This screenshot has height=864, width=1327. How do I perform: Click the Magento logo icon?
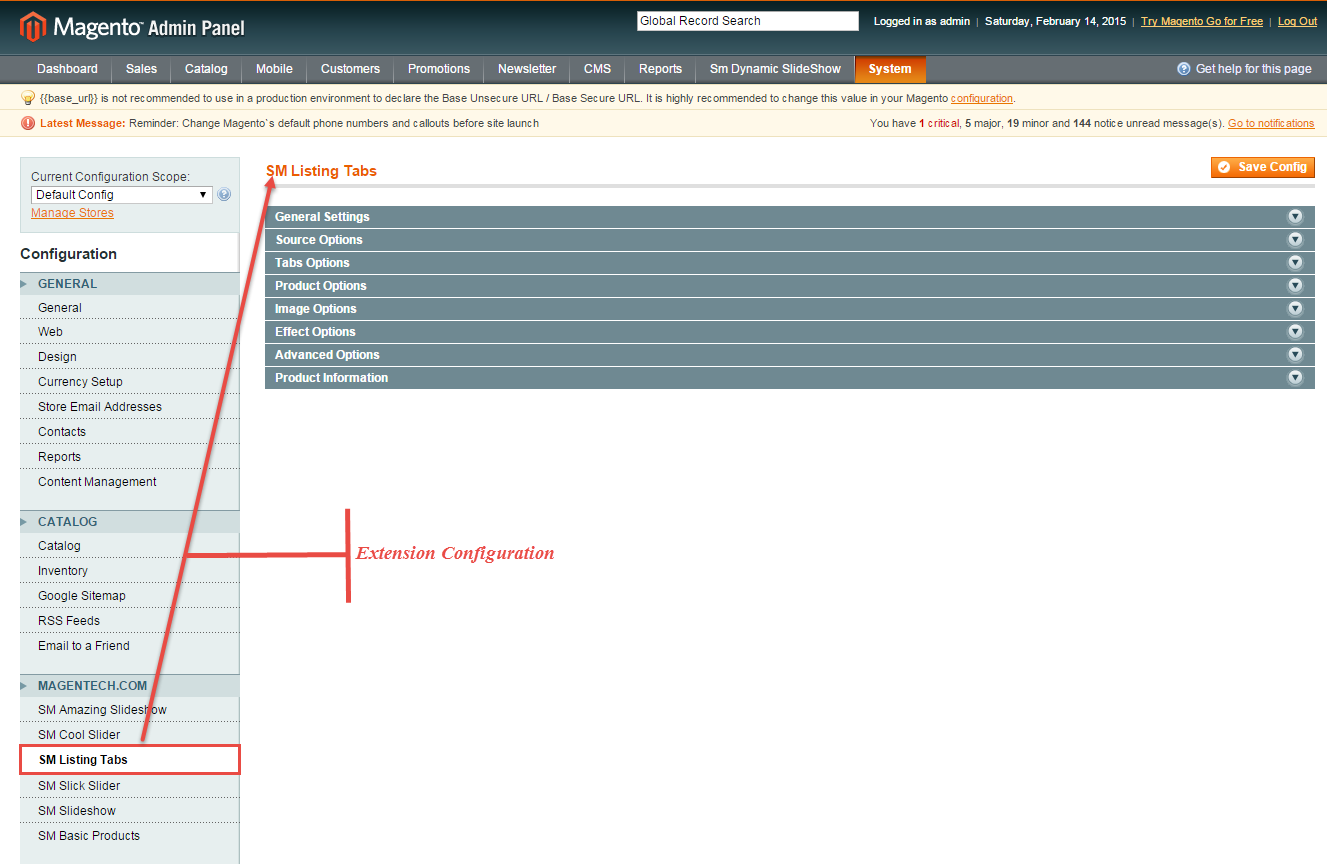pyautogui.click(x=32, y=27)
